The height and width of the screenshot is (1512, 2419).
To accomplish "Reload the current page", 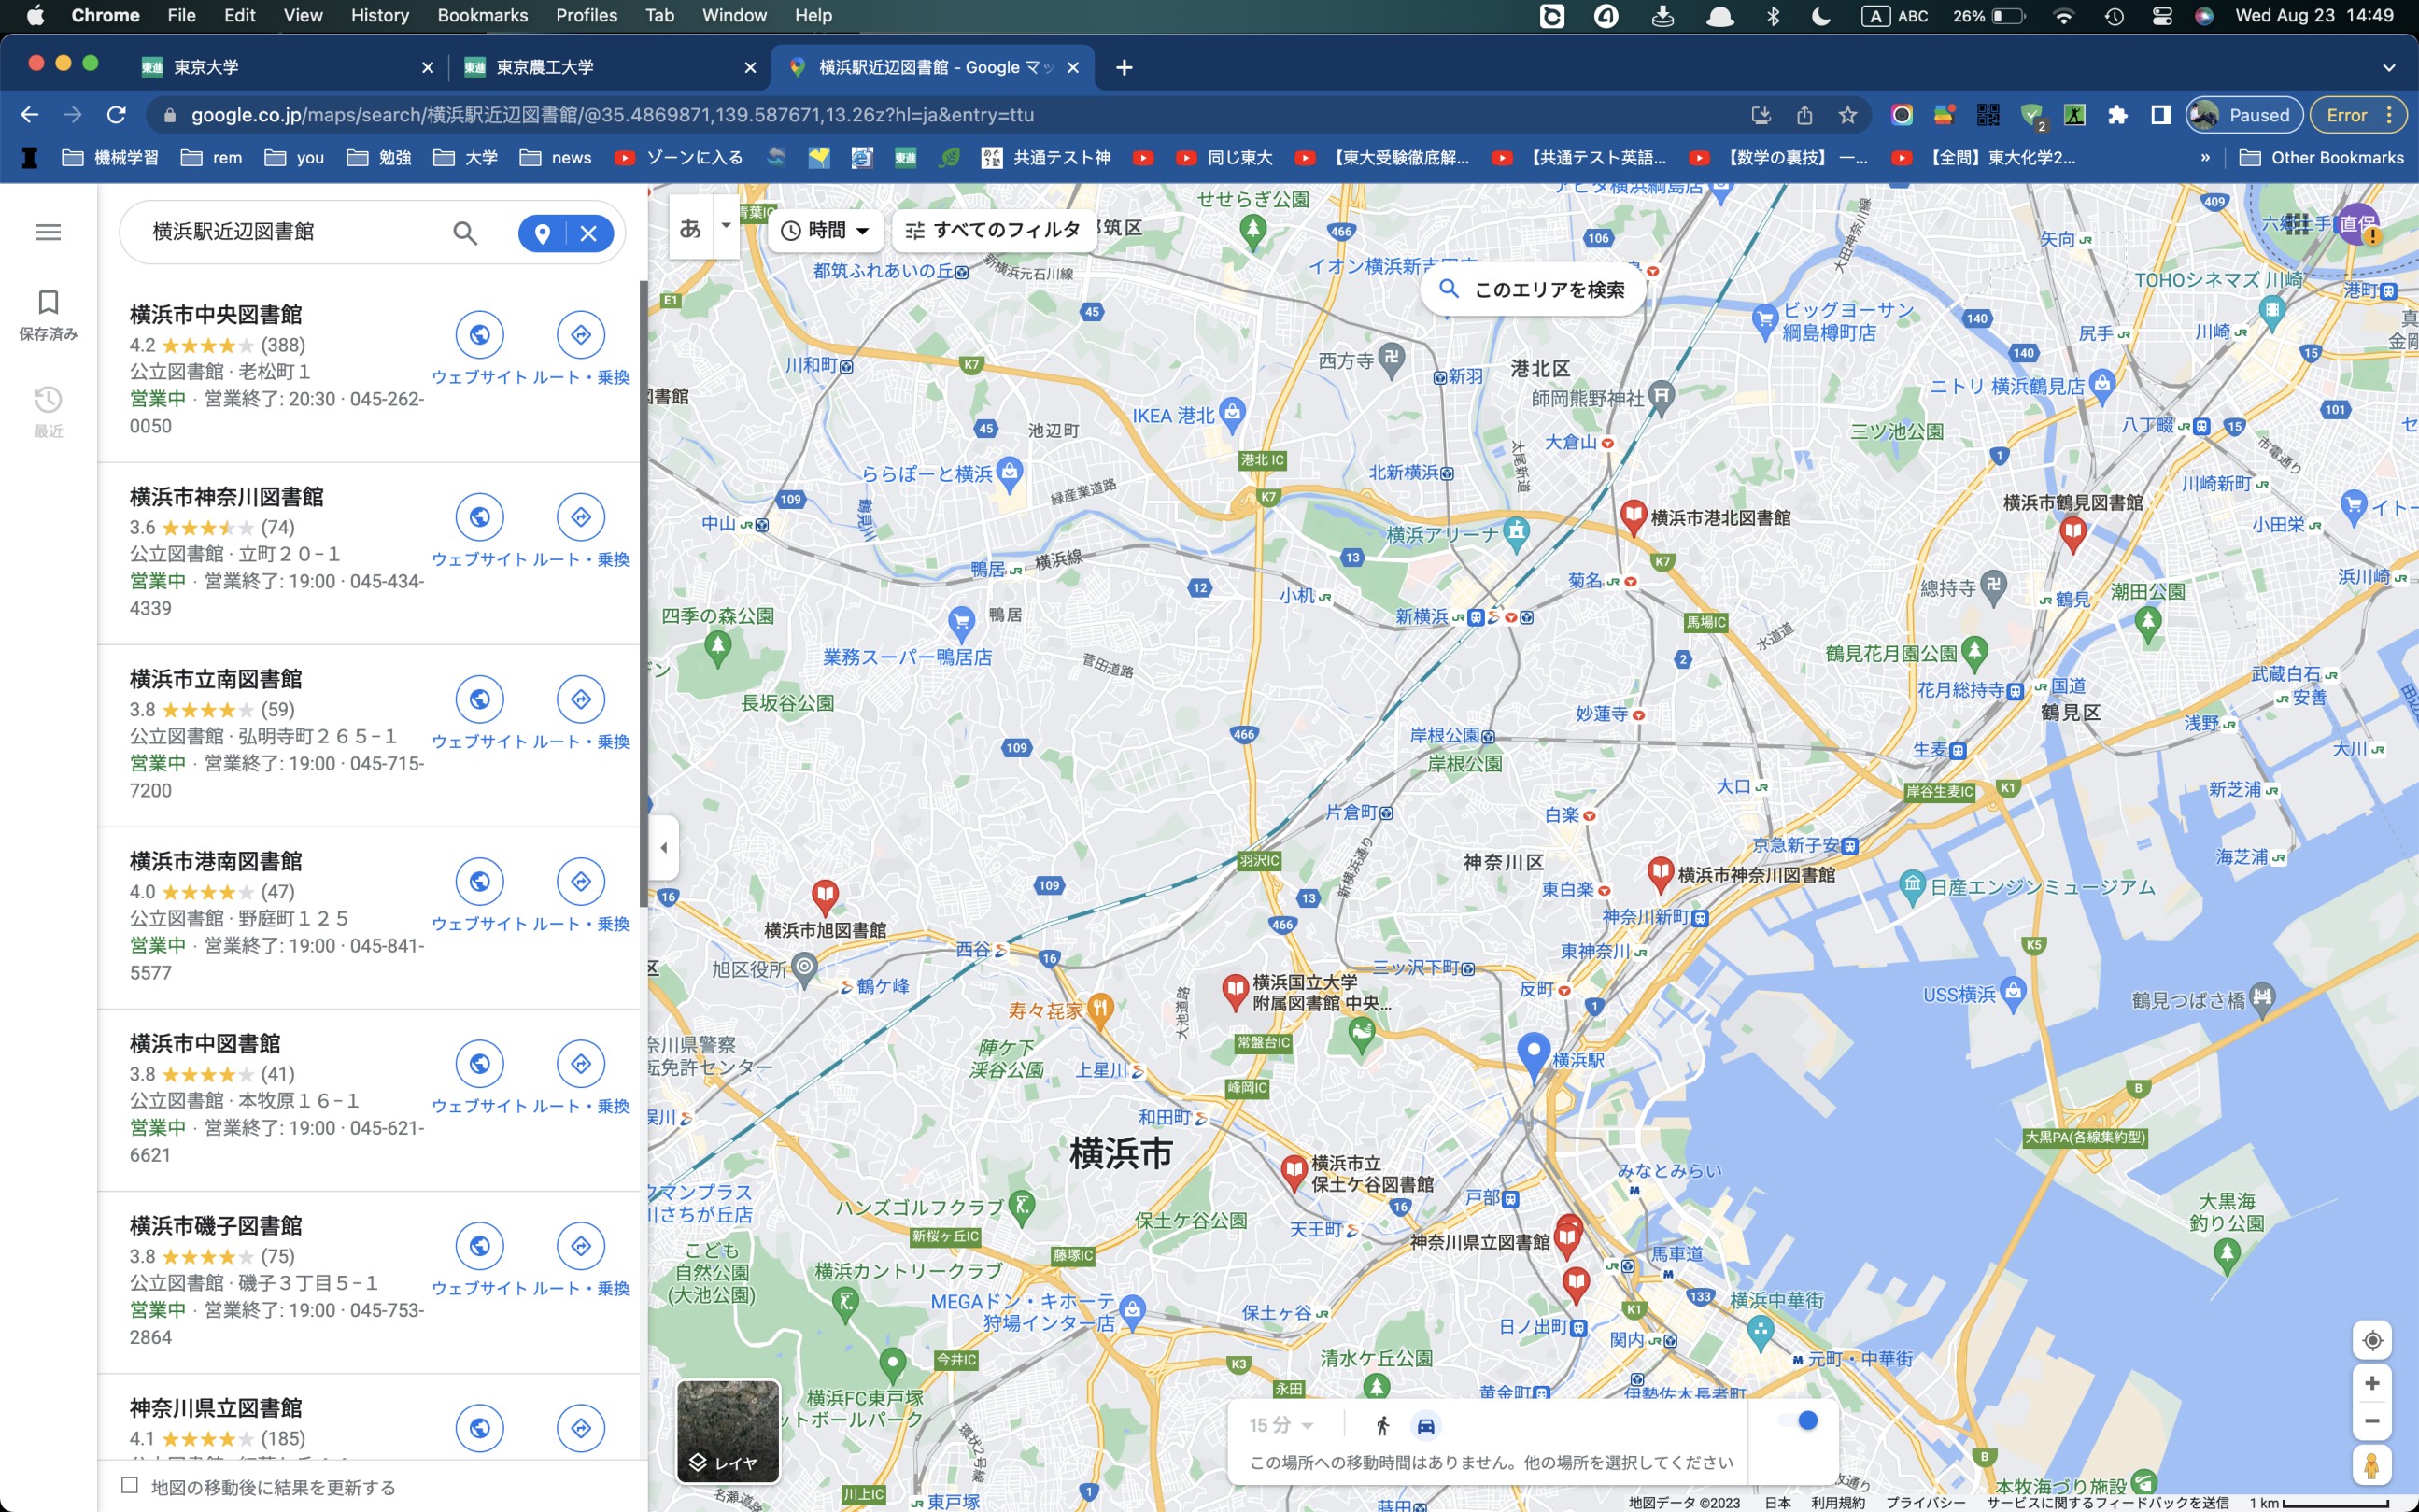I will click(116, 115).
